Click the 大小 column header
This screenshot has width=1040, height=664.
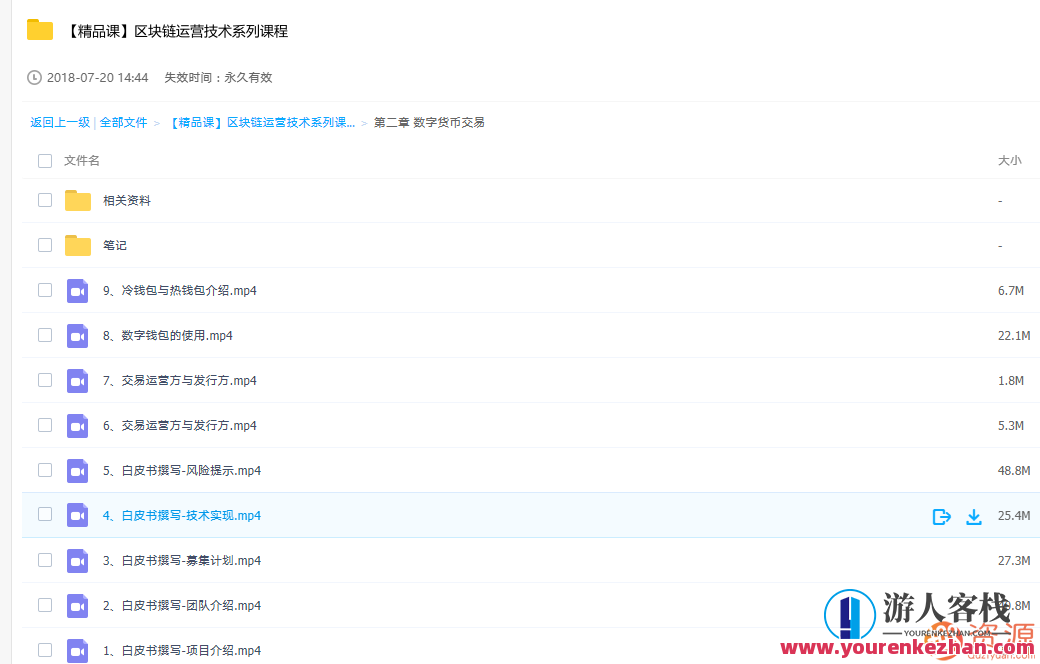1010,160
